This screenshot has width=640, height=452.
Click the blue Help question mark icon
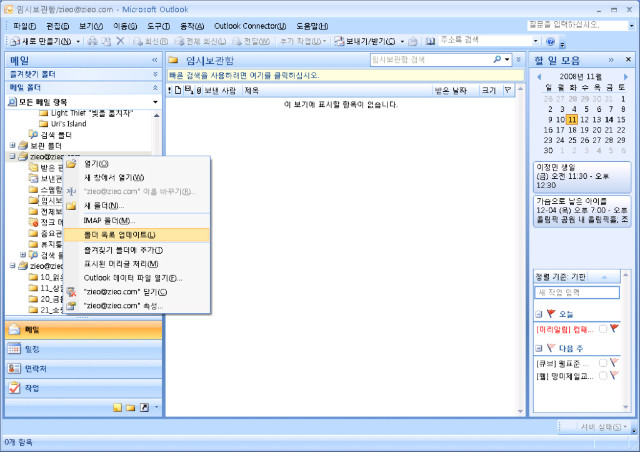point(550,41)
